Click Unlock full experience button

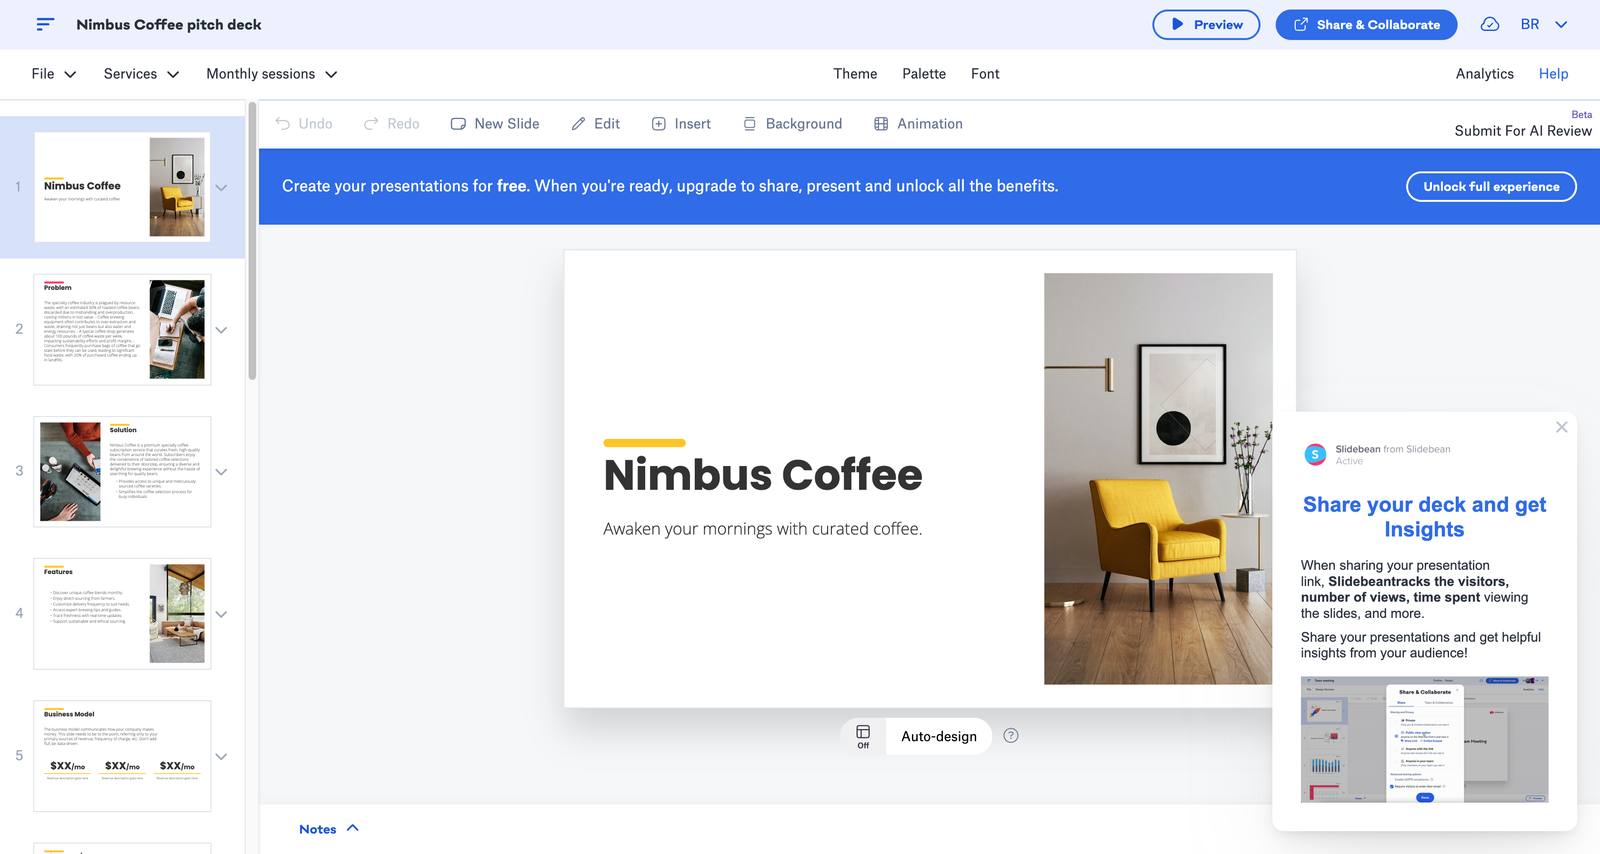point(1491,186)
